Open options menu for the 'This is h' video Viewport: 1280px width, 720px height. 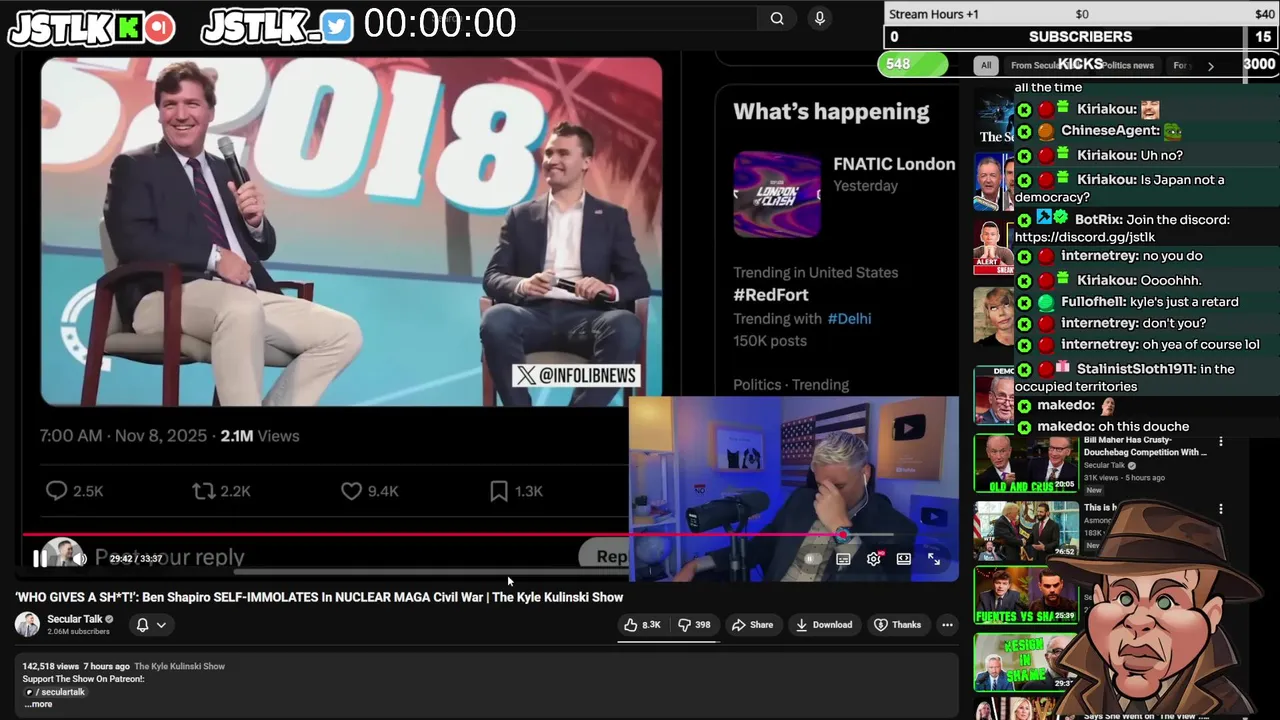pyautogui.click(x=1220, y=509)
